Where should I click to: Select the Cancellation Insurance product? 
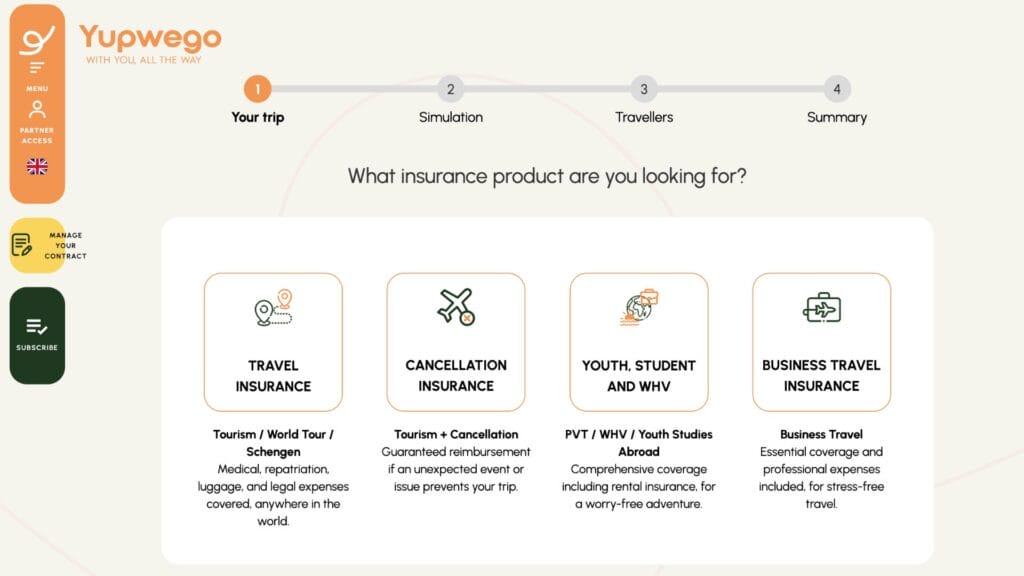[x=456, y=340]
